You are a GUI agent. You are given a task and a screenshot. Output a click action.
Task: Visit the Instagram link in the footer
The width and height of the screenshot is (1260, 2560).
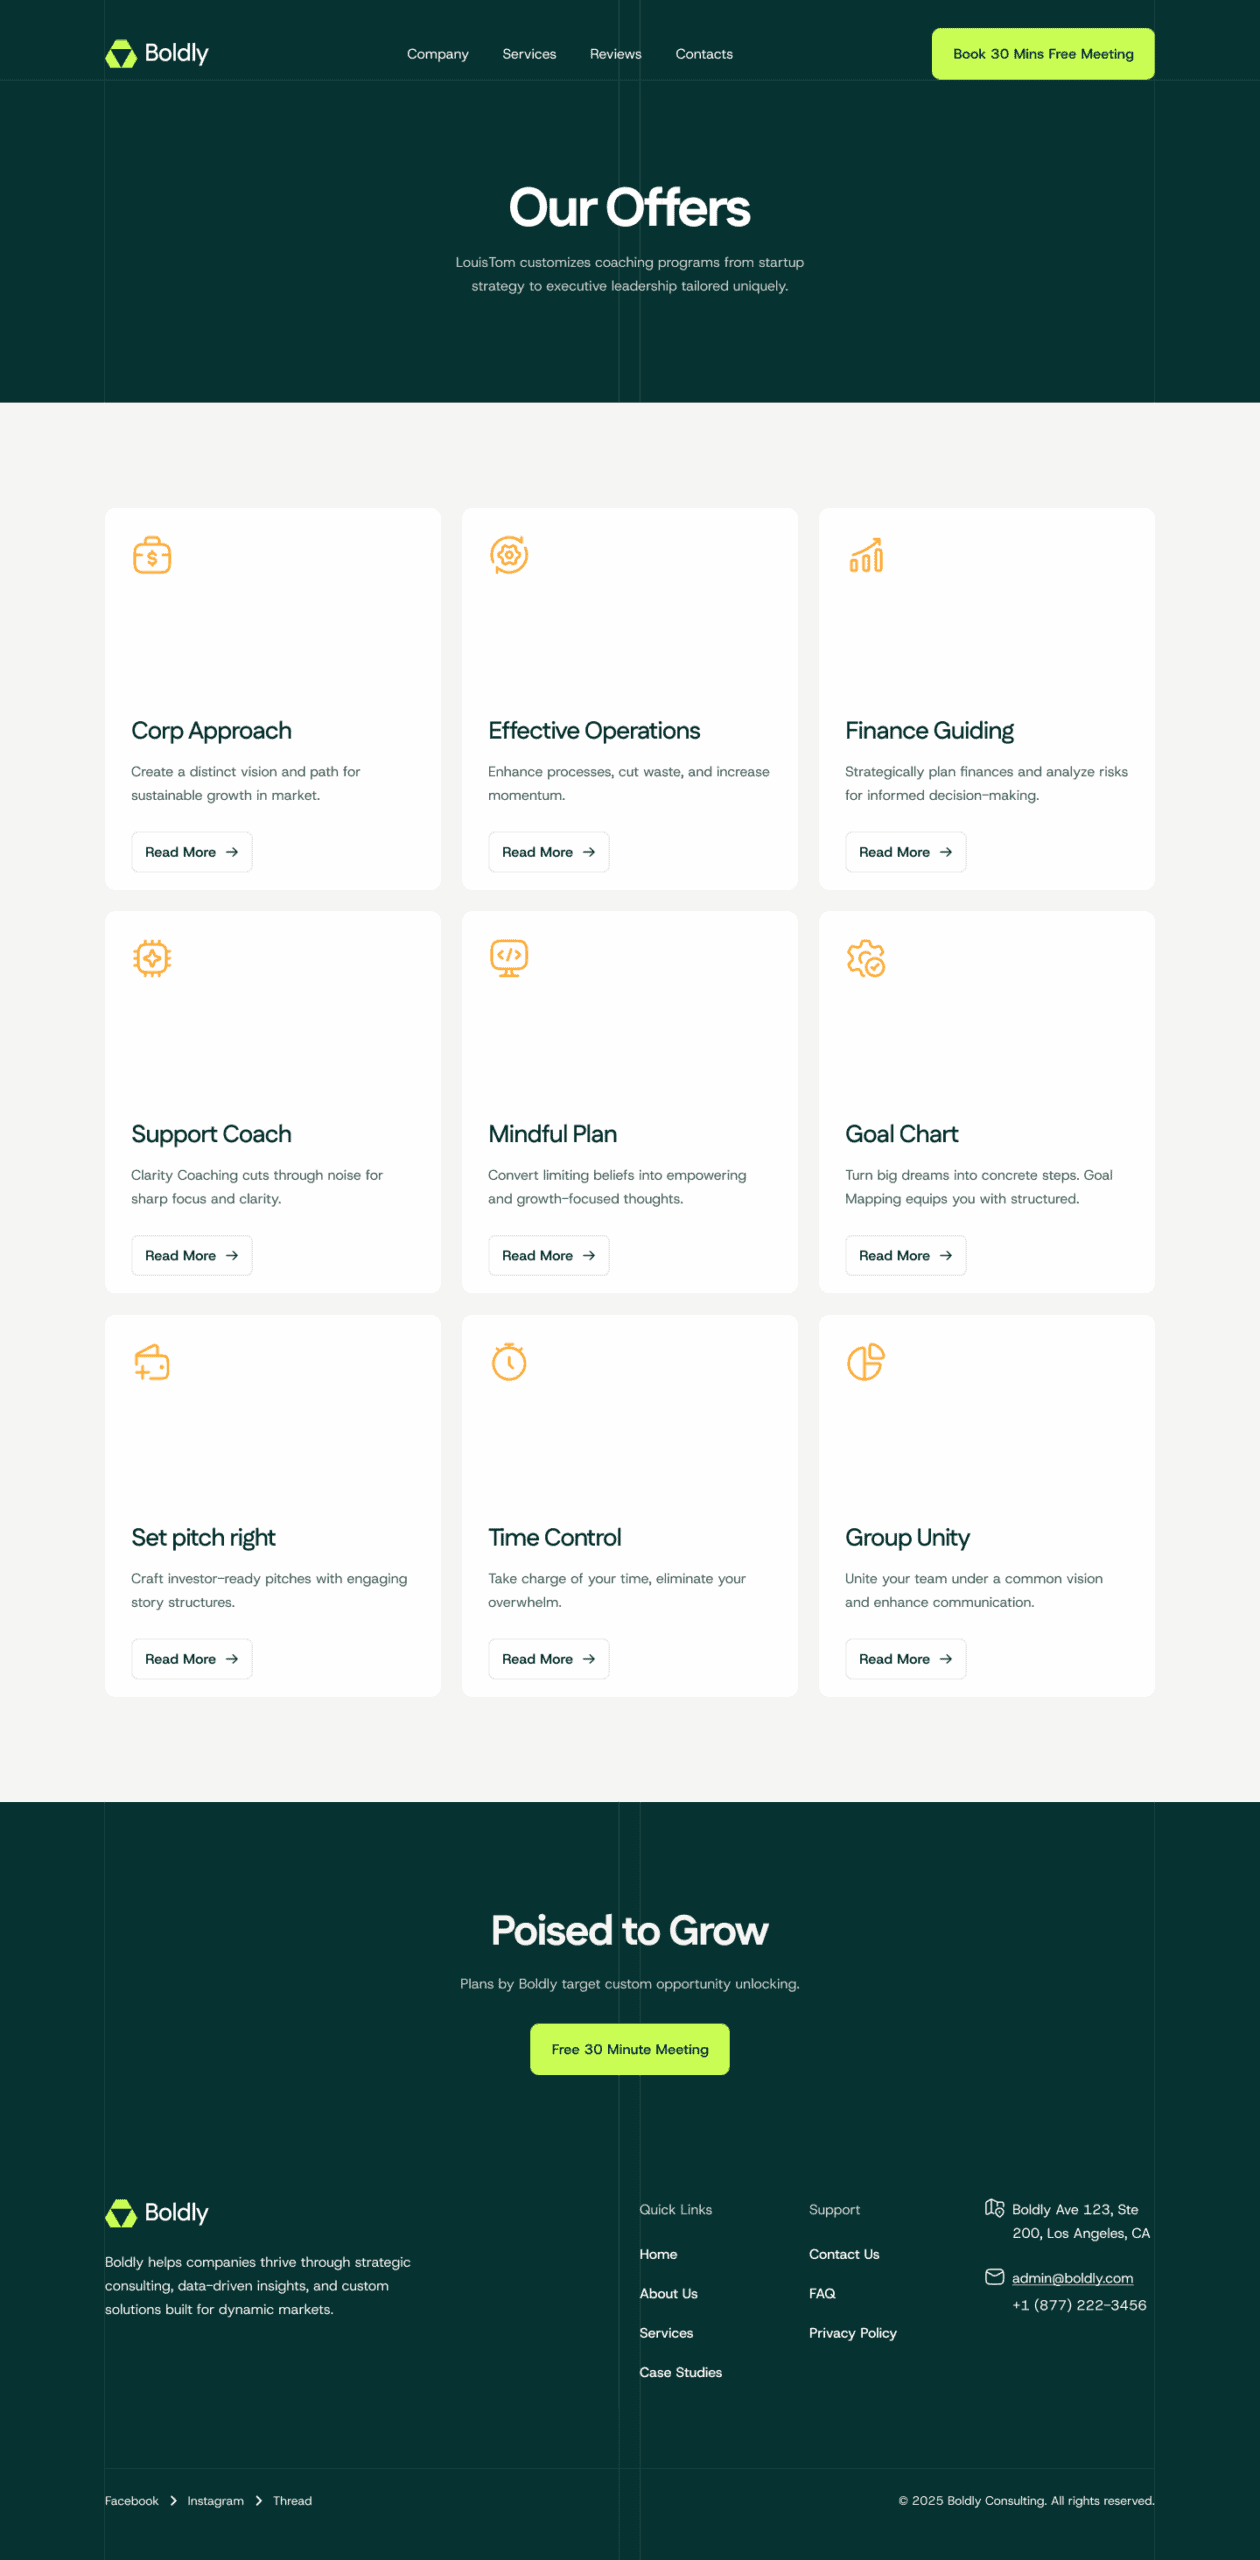click(x=215, y=2501)
